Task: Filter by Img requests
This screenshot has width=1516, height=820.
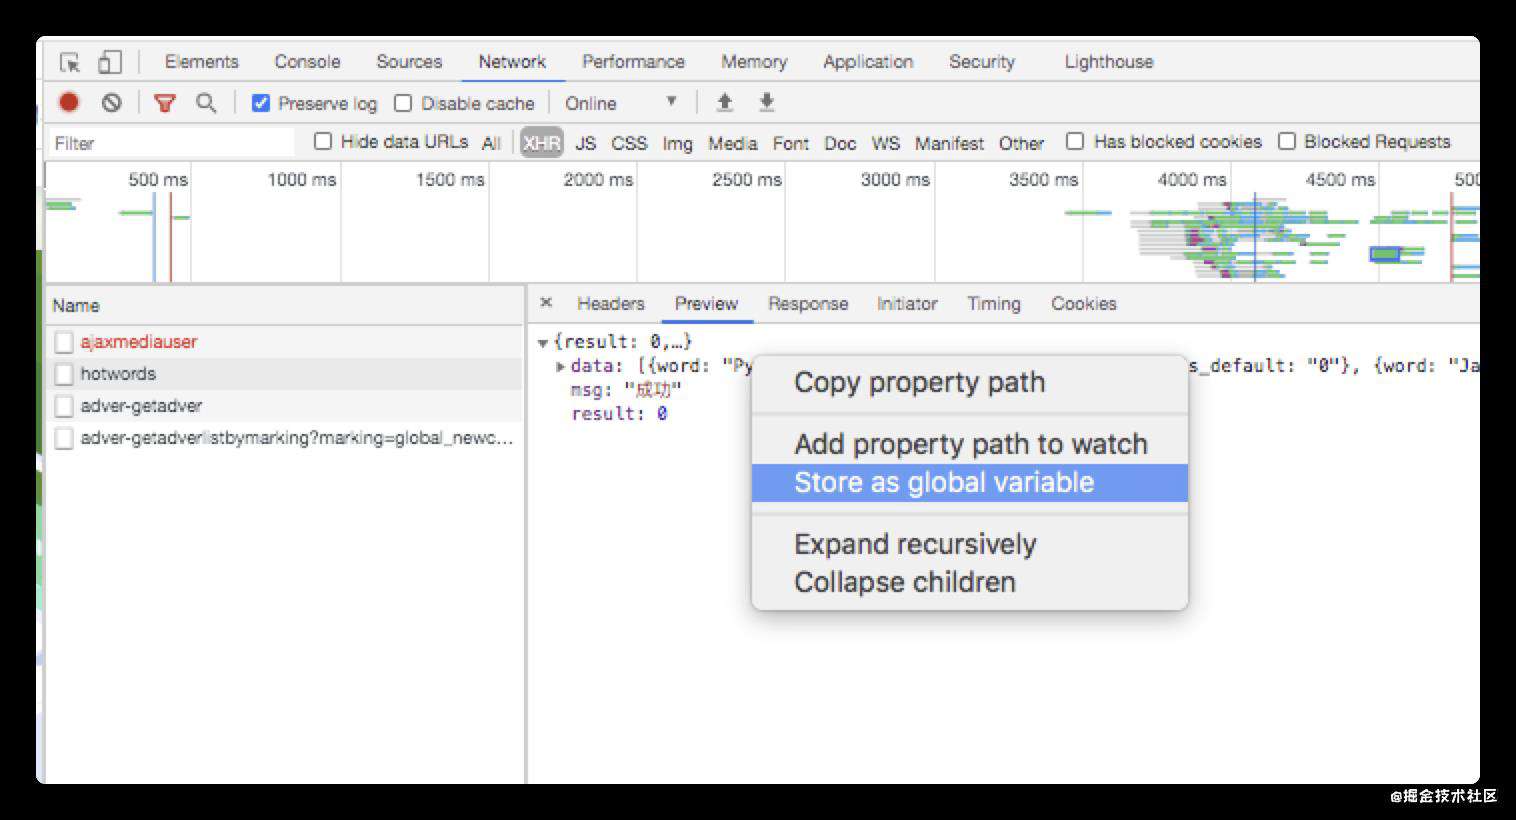Action: 677,143
